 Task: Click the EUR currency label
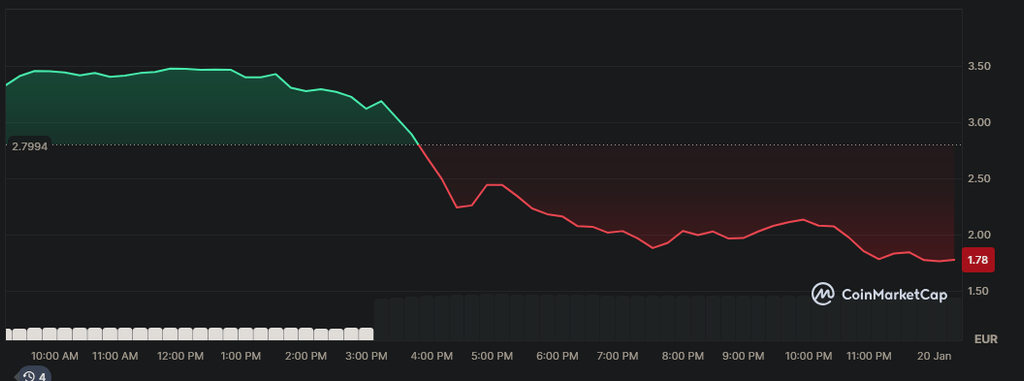(x=985, y=339)
